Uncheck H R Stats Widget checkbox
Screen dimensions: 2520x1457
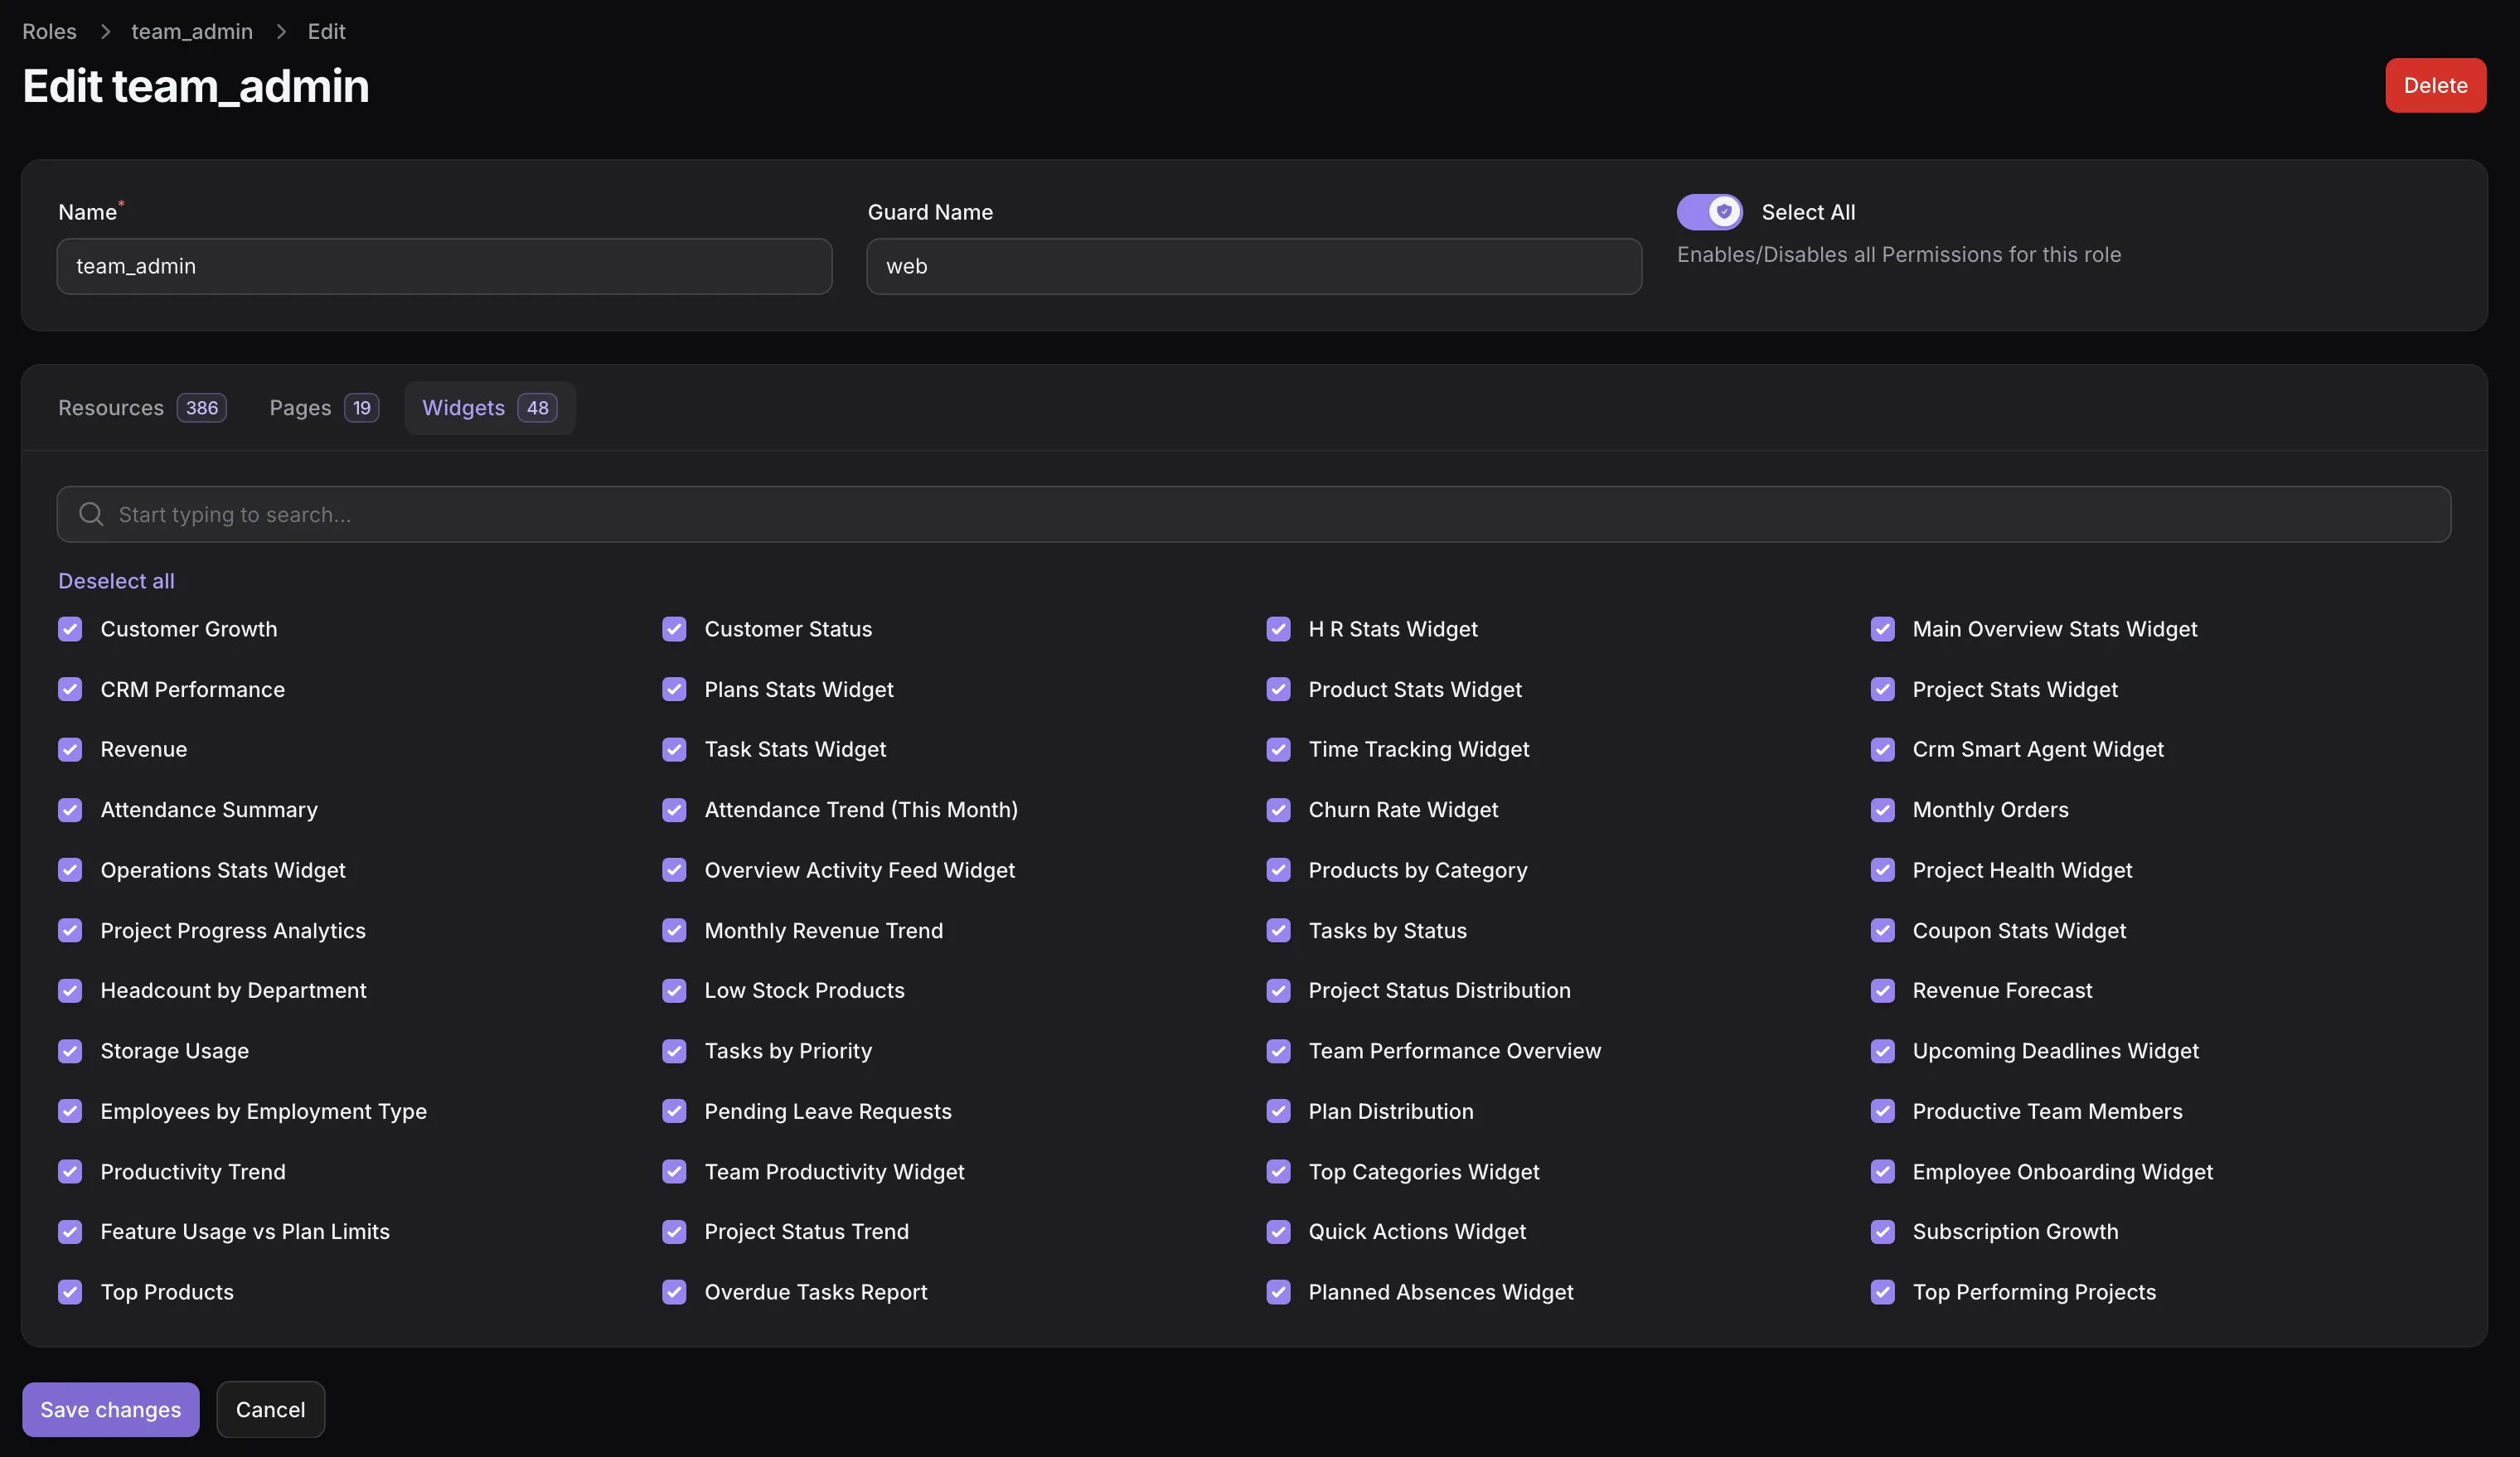point(1278,629)
